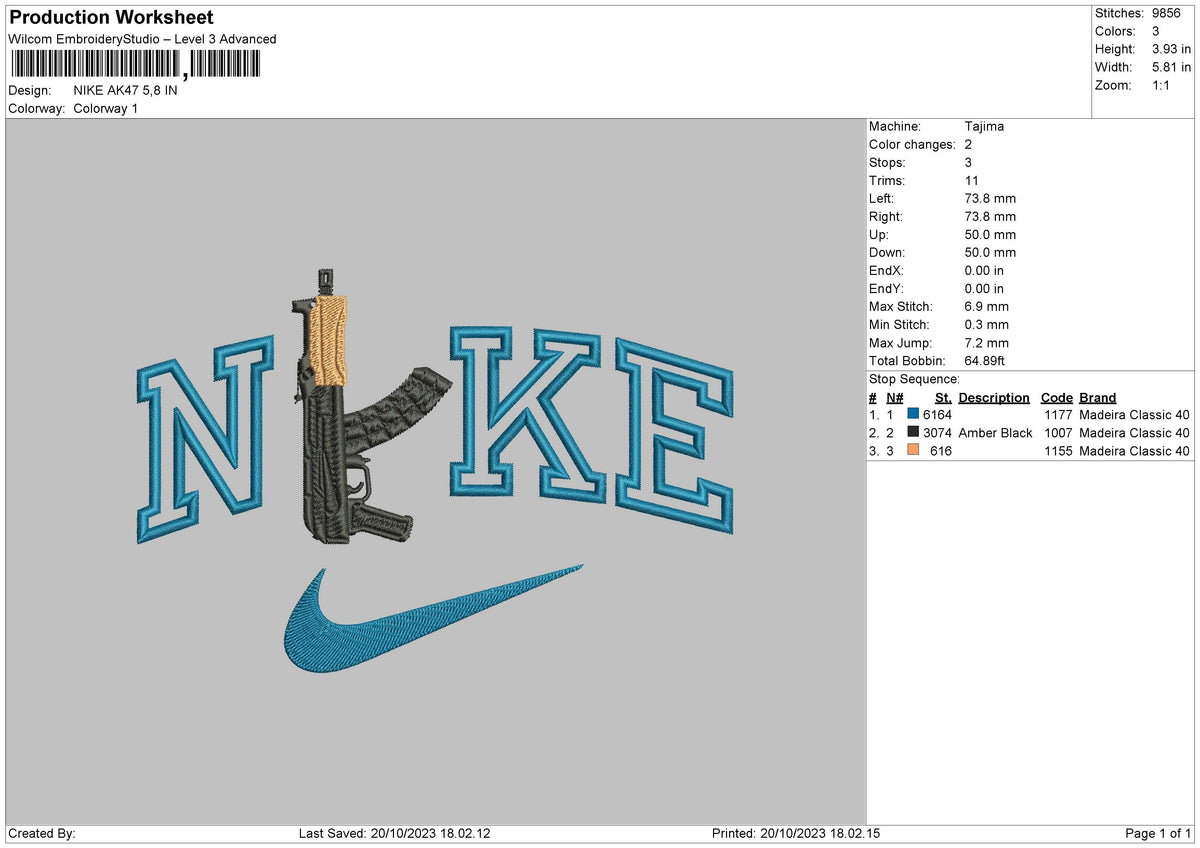This screenshot has height=848, width=1200.
Task: Click the Production Worksheet title
Action: [111, 18]
